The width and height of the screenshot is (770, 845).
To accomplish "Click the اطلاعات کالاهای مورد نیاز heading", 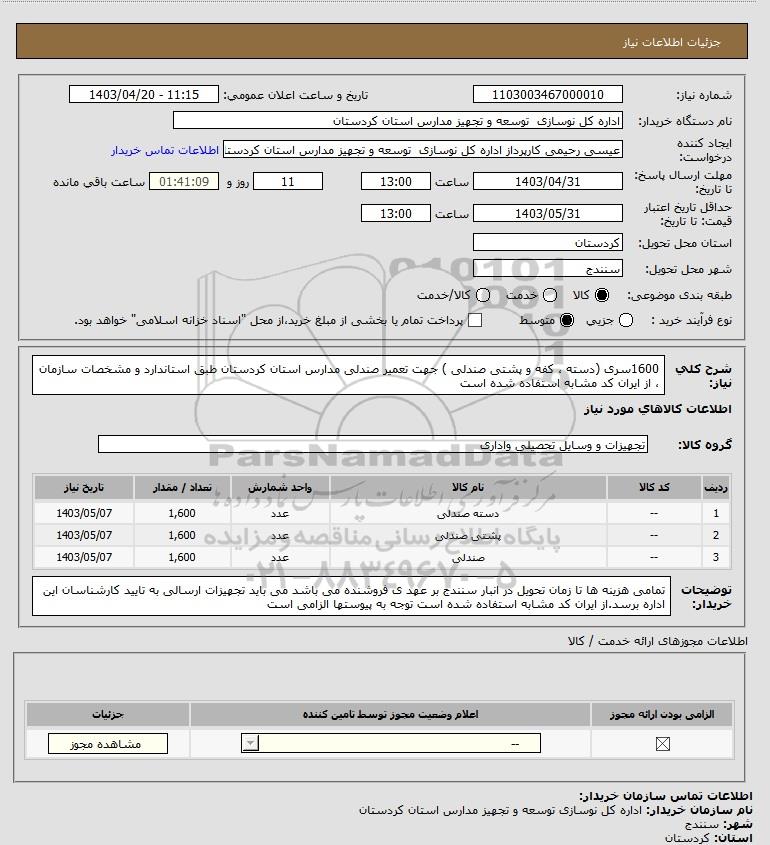I will coord(658,409).
